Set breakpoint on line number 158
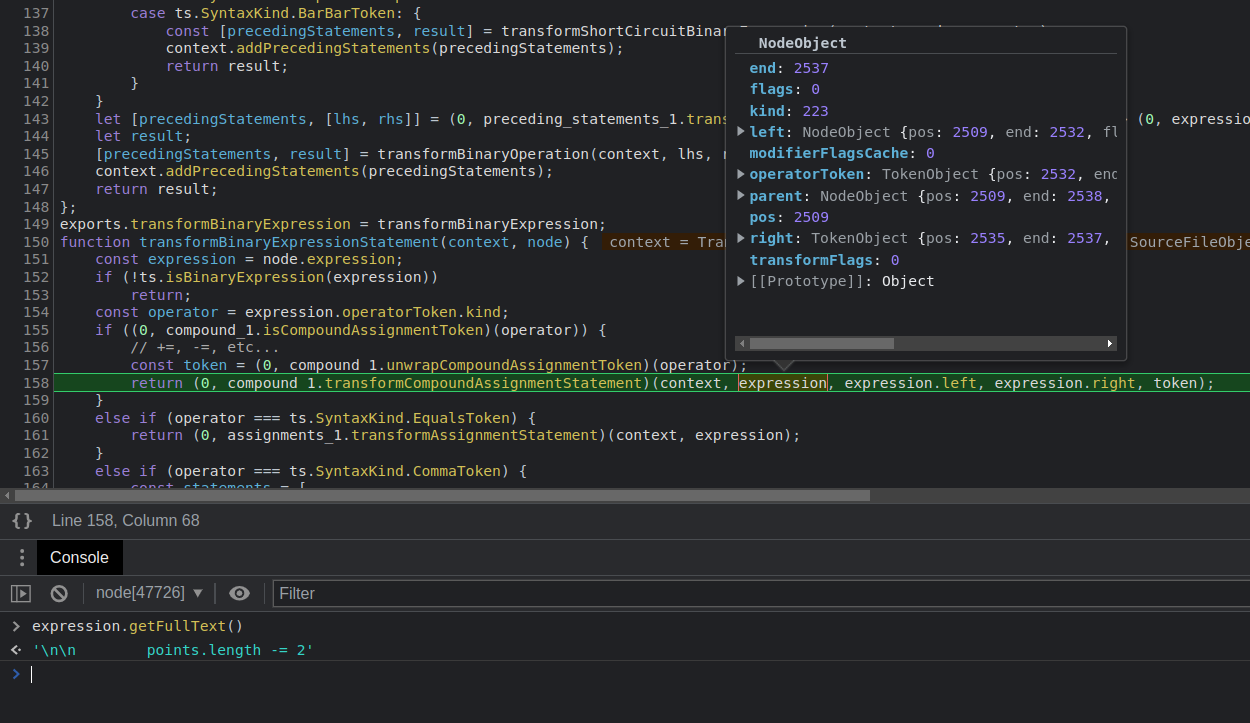The height and width of the screenshot is (723, 1250). (36, 383)
